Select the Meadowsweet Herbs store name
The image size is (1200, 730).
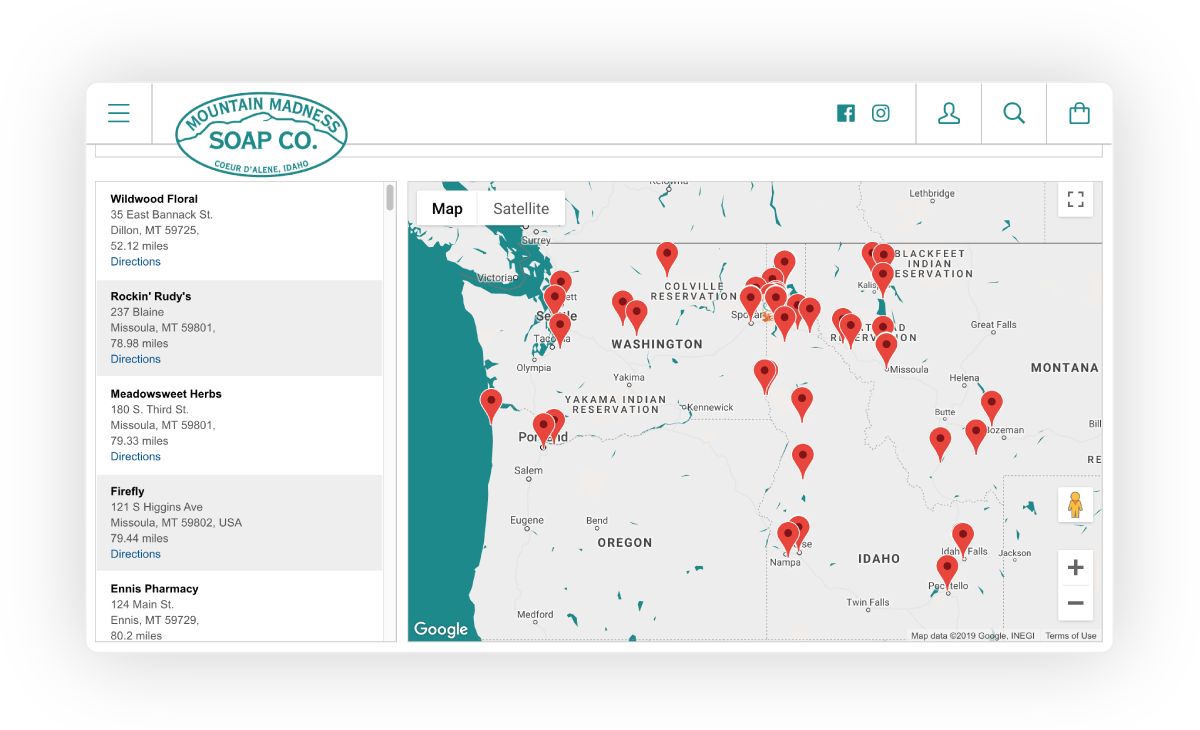166,394
